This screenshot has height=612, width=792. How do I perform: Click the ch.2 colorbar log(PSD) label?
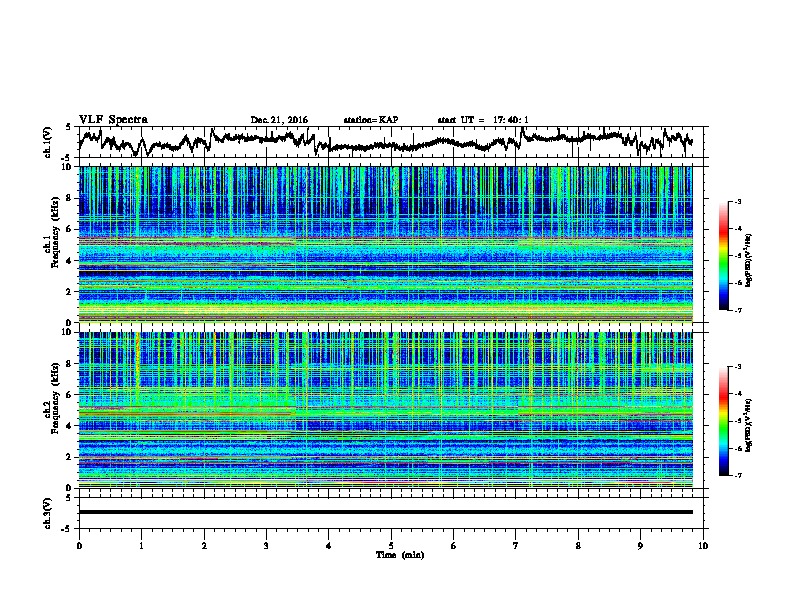pos(749,425)
